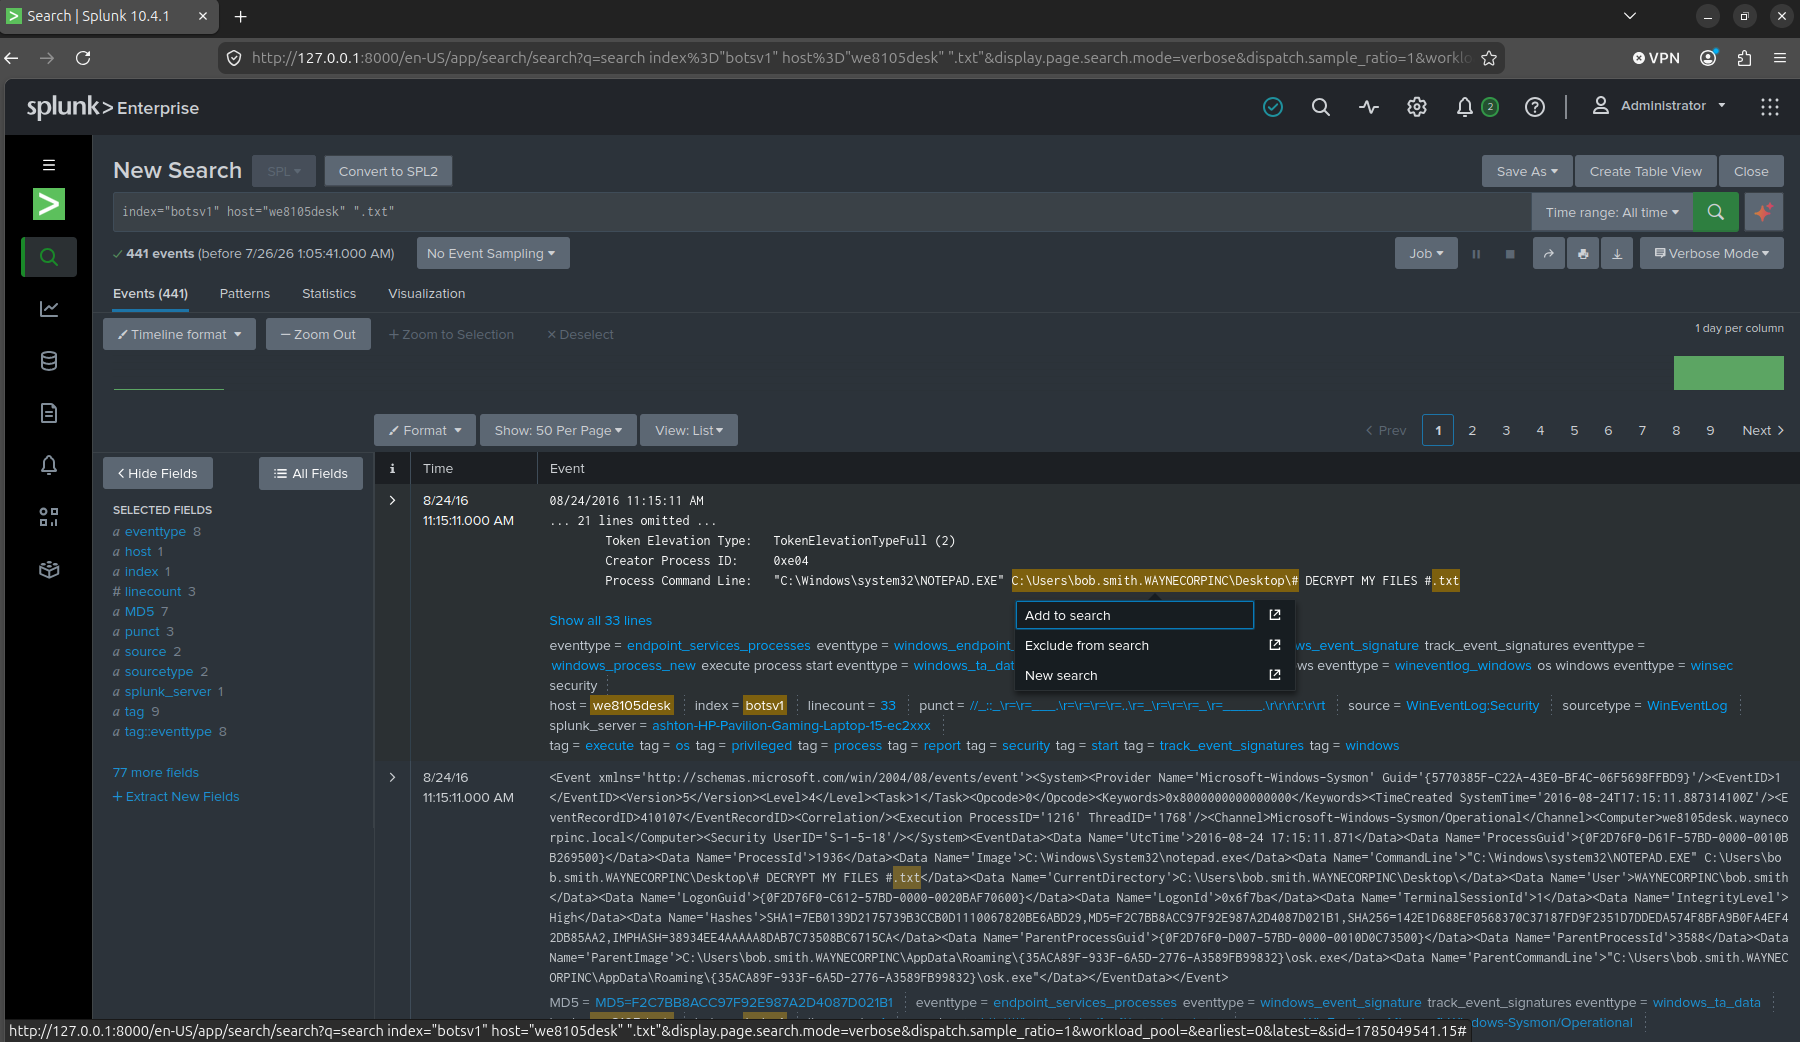The height and width of the screenshot is (1042, 1800).
Task: Stop the search job
Action: coord(1510,254)
